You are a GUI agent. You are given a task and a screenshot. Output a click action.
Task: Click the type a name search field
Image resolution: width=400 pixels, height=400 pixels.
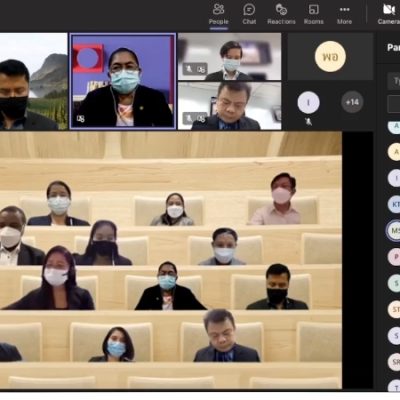pyautogui.click(x=394, y=81)
